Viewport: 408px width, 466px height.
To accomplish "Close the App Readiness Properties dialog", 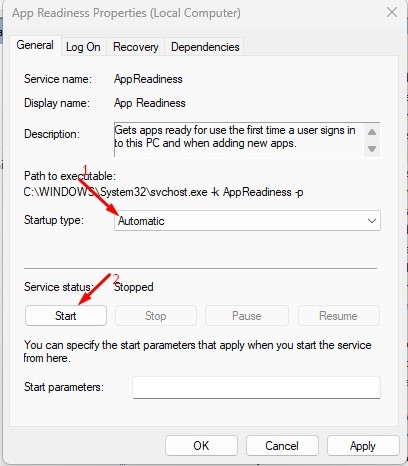I will tap(392, 12).
